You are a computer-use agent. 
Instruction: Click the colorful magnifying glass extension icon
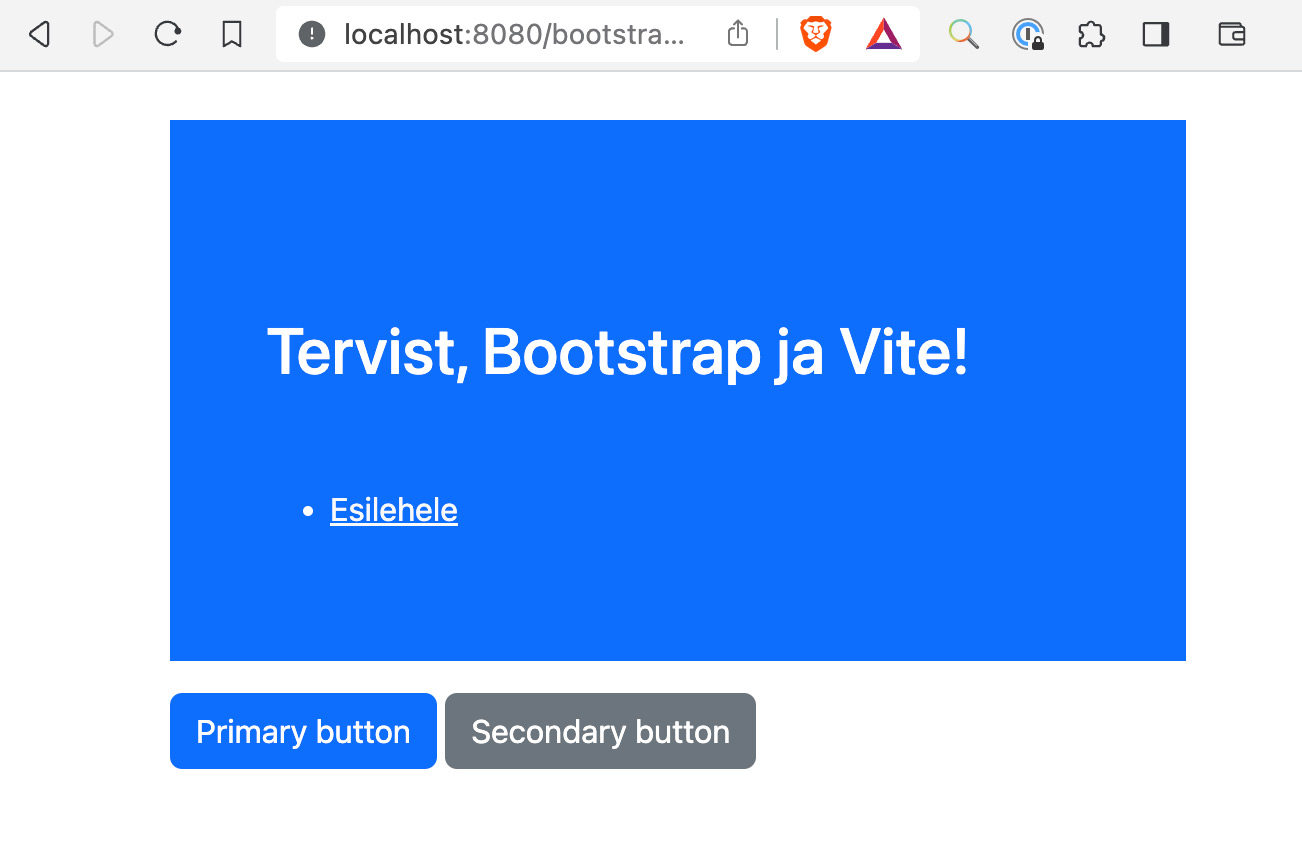(x=963, y=35)
